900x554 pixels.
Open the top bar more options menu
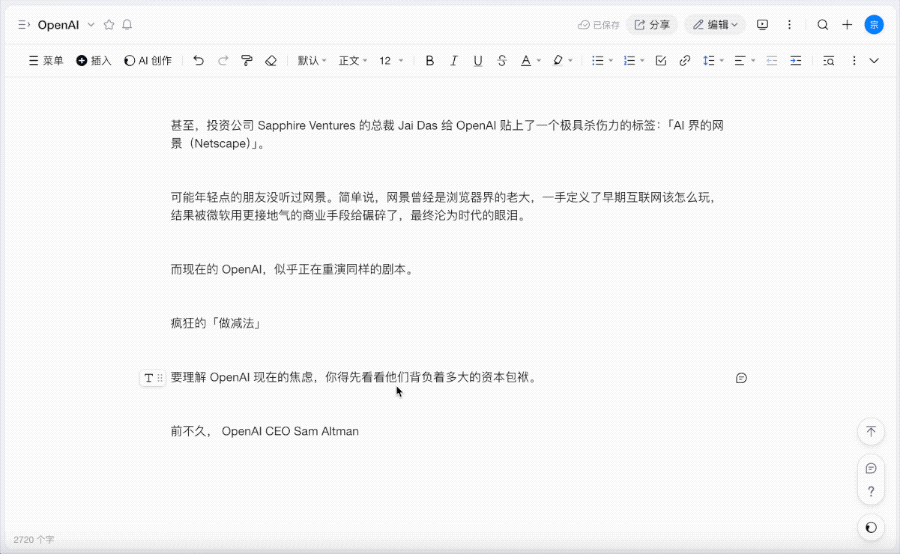(789, 25)
